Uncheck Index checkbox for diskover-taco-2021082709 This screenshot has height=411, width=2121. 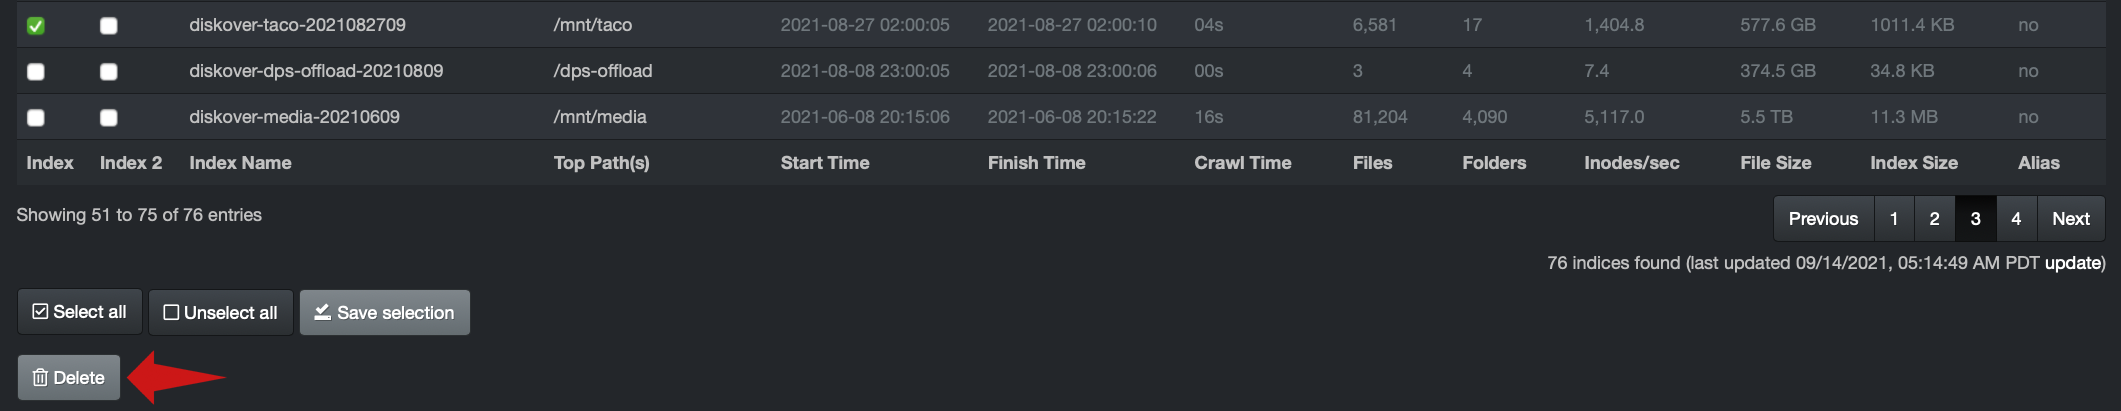pyautogui.click(x=36, y=26)
